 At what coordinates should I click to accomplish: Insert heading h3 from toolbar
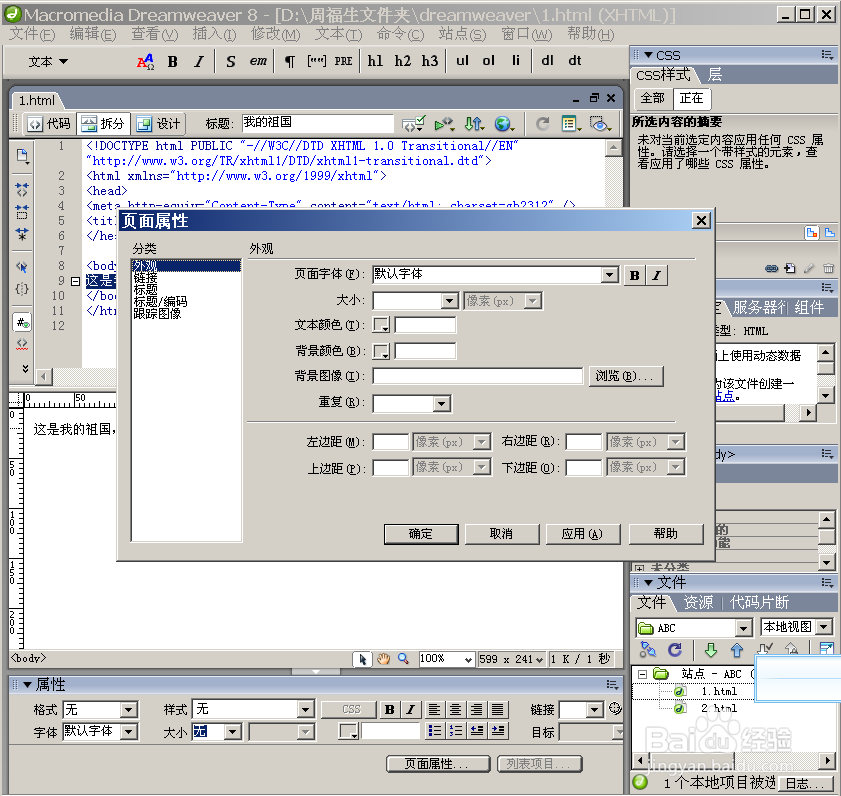[430, 61]
